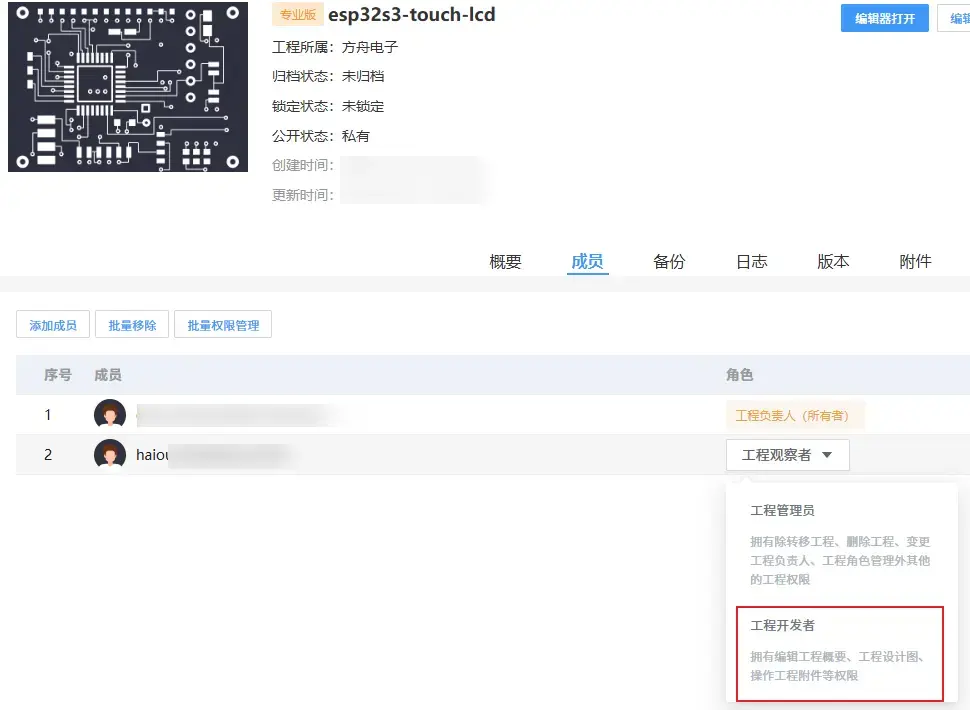
Task: Click the dropdown arrow beside 工程观察者
Action: [827, 455]
